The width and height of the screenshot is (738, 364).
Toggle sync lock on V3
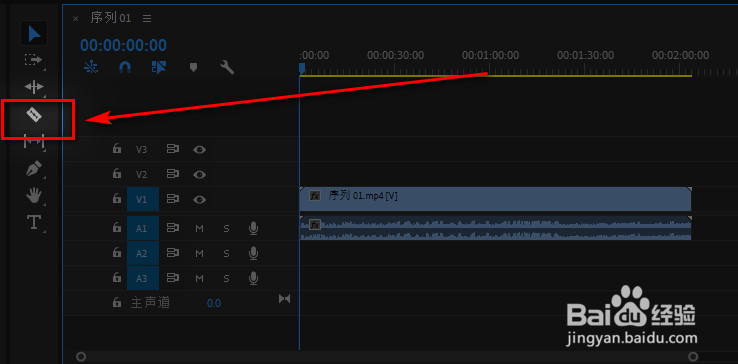click(x=173, y=149)
